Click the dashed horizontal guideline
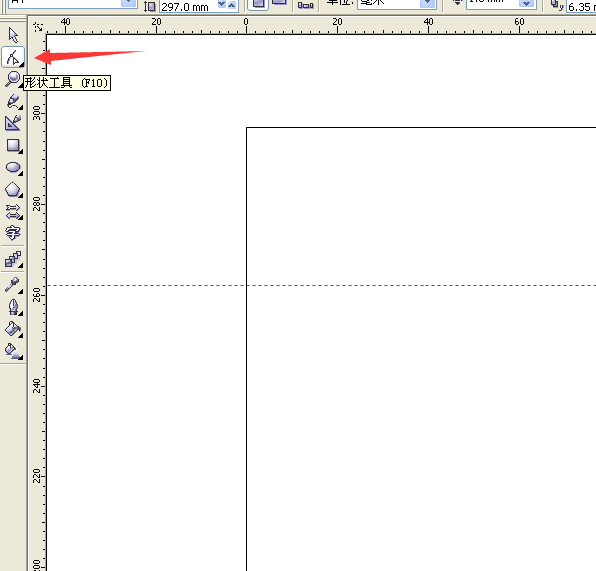The width and height of the screenshot is (596, 571). click(321, 285)
